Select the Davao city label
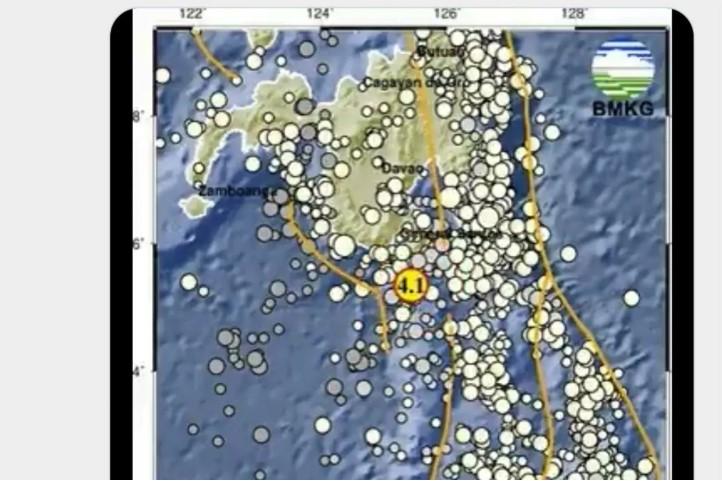Image resolution: width=722 pixels, height=481 pixels. (x=402, y=168)
